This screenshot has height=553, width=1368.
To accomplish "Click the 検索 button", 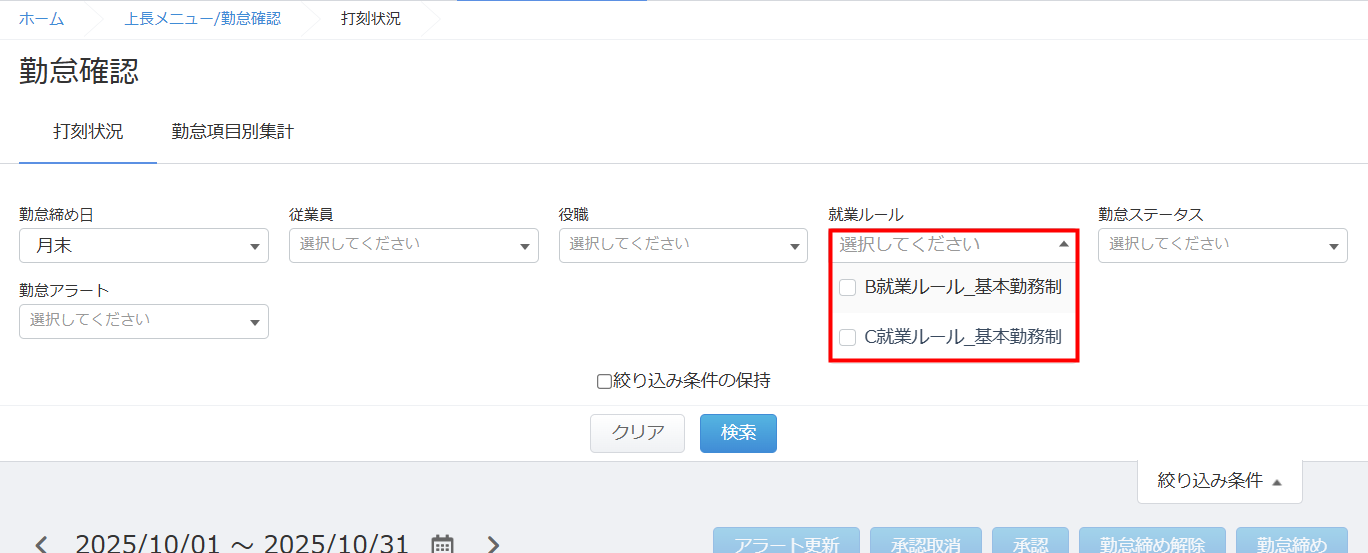I will [x=738, y=433].
